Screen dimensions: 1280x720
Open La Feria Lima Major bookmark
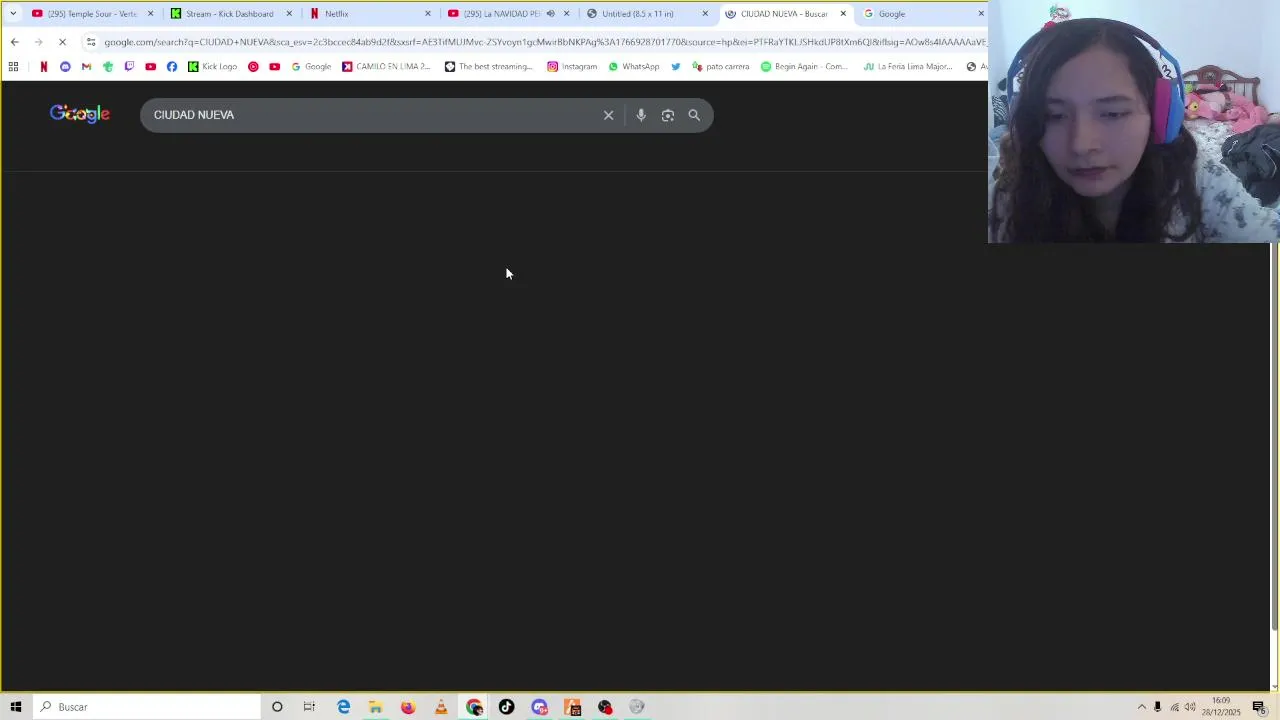pos(908,67)
